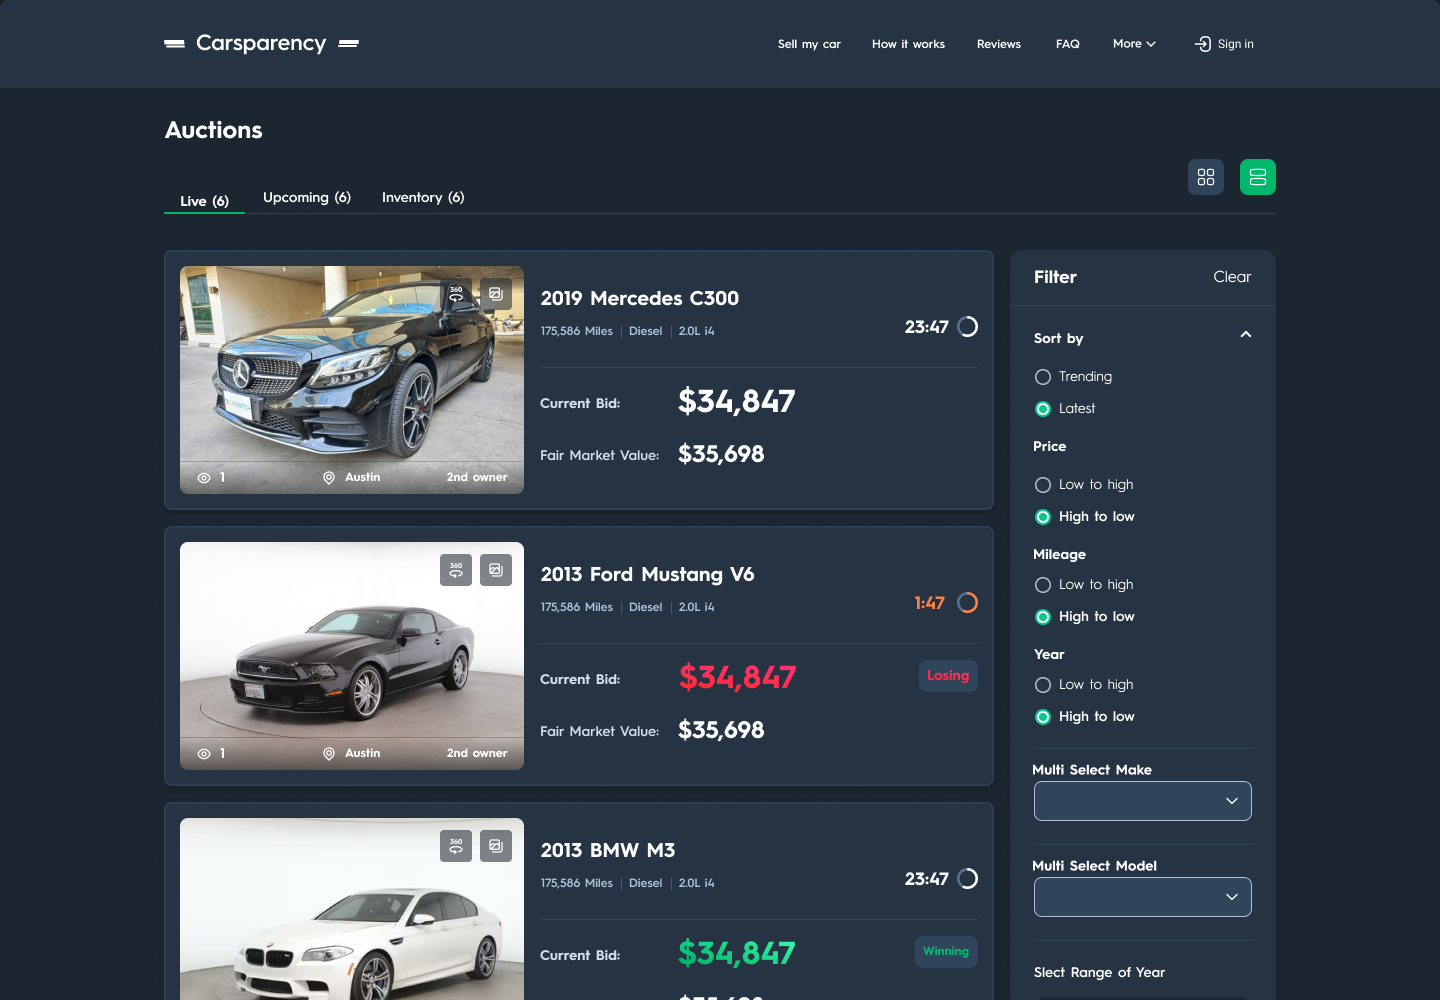Click the Carsparency logo
This screenshot has height=1000, width=1440.
(x=261, y=43)
